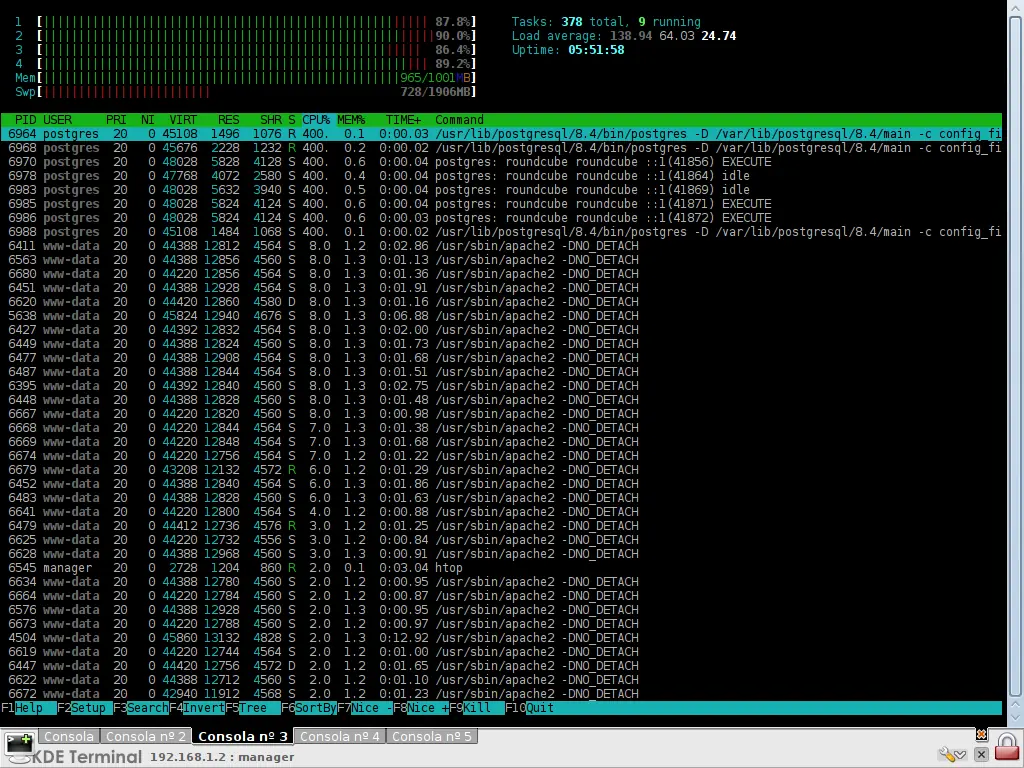
Task: Select apache2 process PID 5638
Action: pos(501,315)
